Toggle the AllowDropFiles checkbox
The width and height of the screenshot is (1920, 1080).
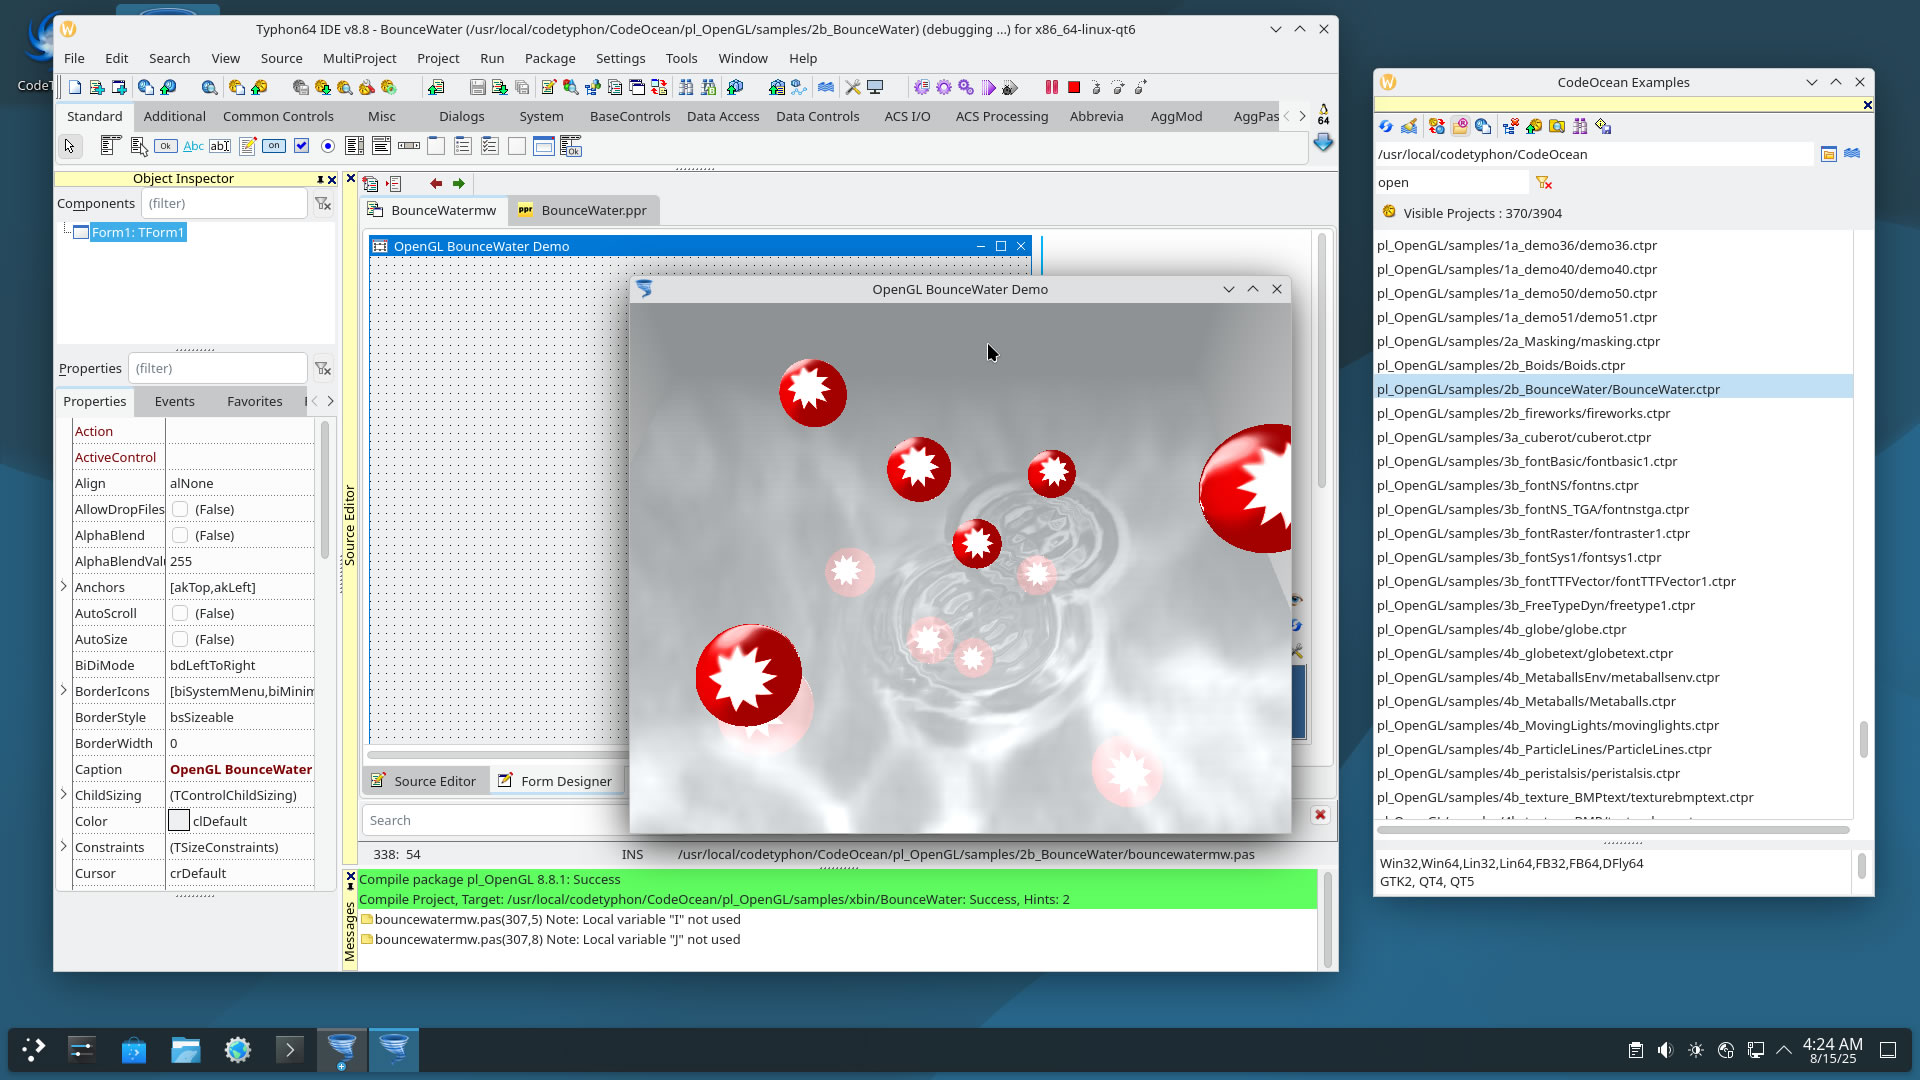point(180,509)
